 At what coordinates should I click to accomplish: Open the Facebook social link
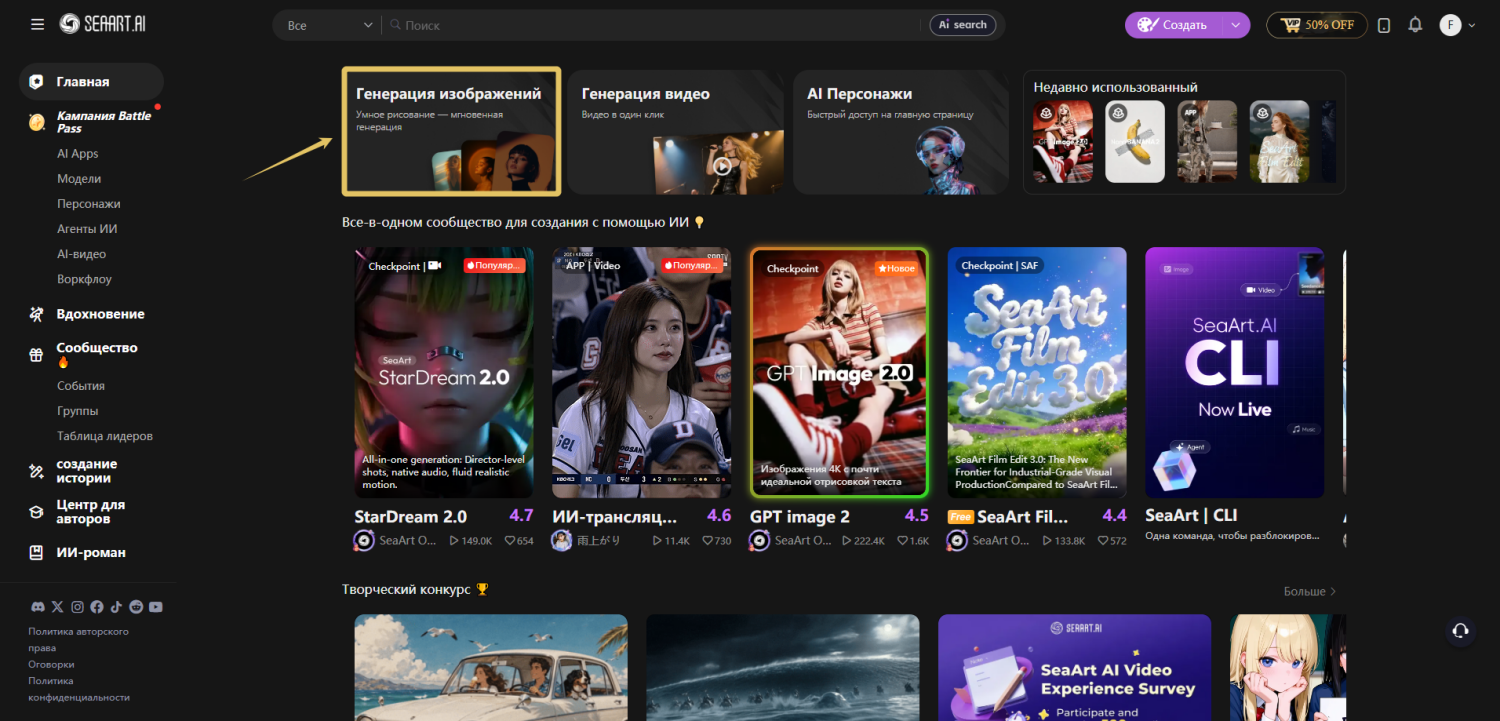pyautogui.click(x=97, y=607)
